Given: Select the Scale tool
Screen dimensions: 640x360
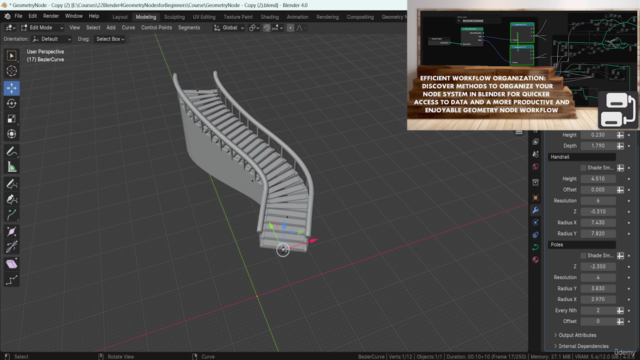Looking at the screenshot, I should click(11, 119).
